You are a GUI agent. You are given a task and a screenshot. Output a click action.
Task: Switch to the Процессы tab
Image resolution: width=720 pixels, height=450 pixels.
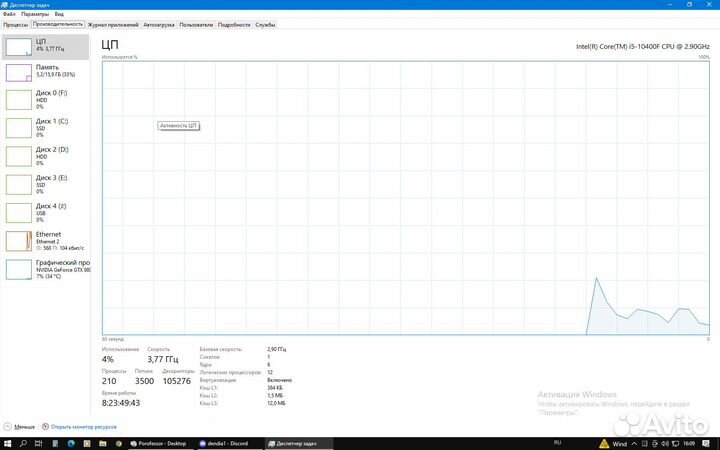pos(16,25)
